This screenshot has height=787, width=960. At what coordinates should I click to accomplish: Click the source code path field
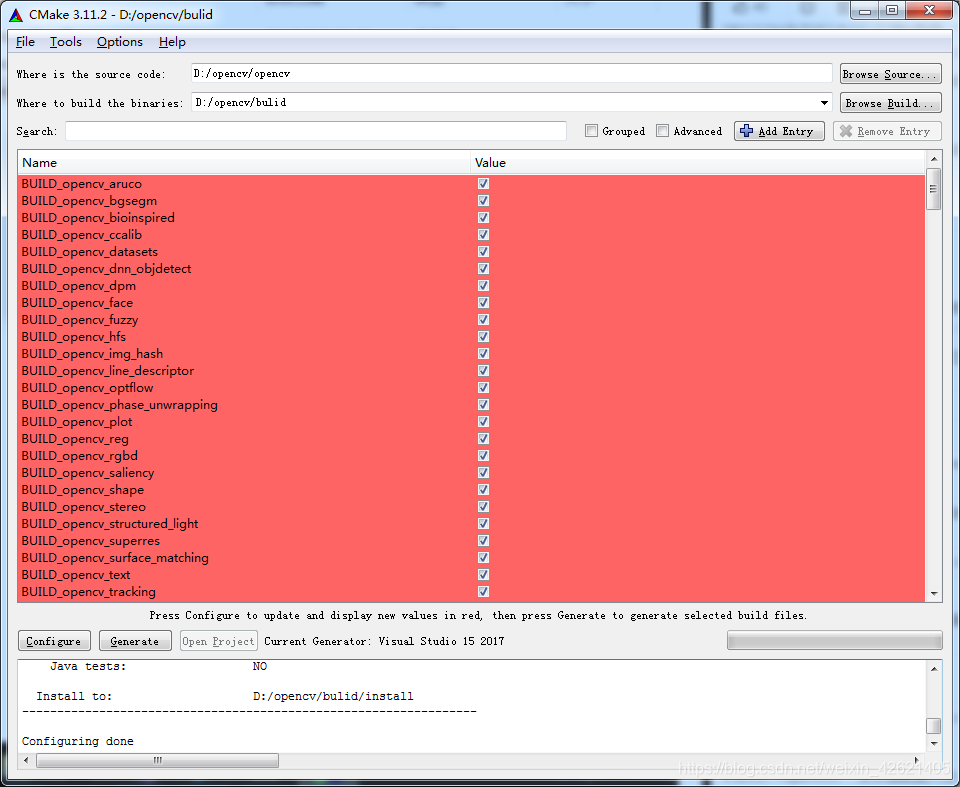click(x=511, y=73)
